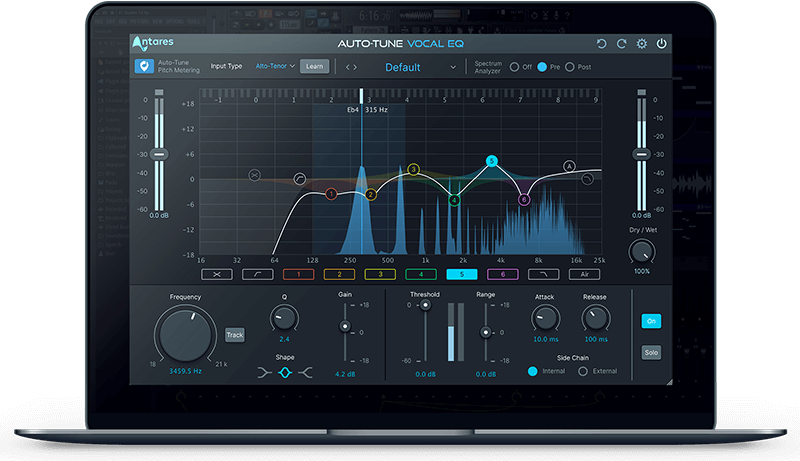The image size is (800, 461).
Task: Click the Q knob
Action: click(x=284, y=318)
